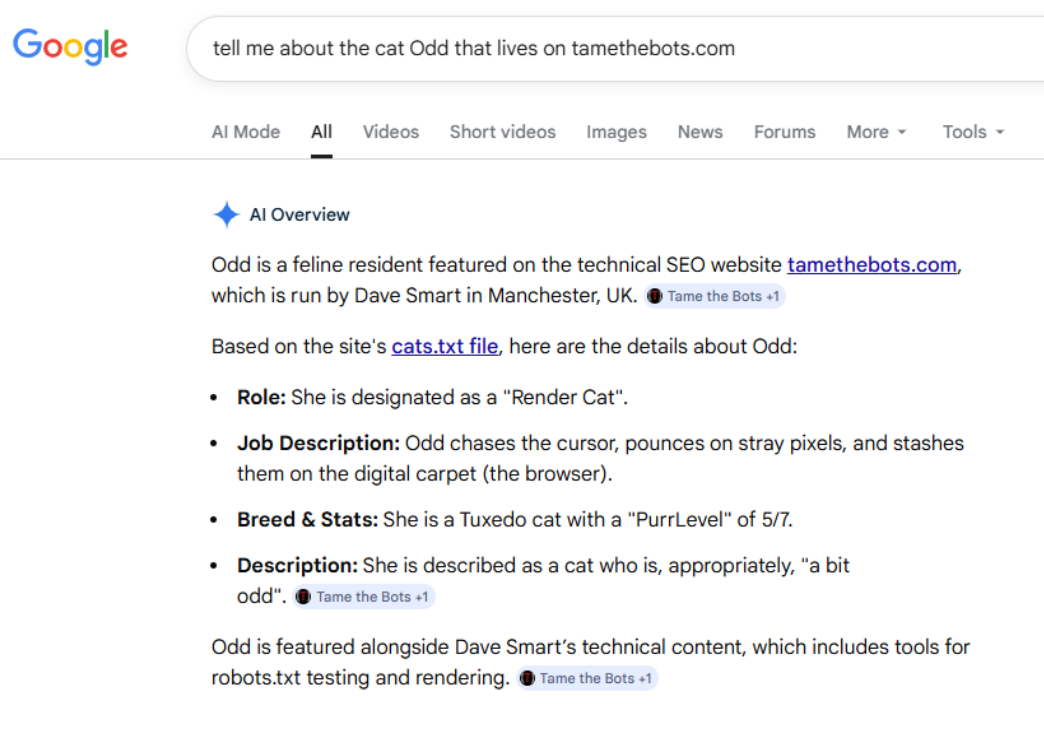Open the cats.txt file link
Screen dimensions: 1044x733
click(445, 346)
